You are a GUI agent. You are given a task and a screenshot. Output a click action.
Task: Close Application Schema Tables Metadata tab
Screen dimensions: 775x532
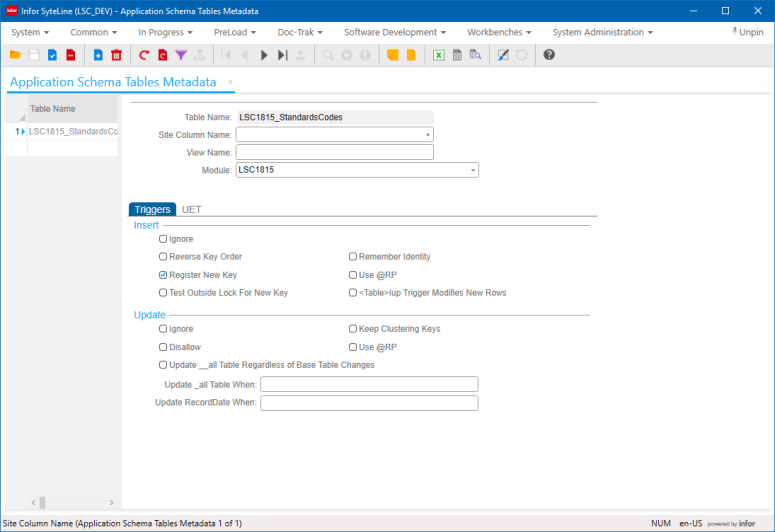[x=230, y=82]
